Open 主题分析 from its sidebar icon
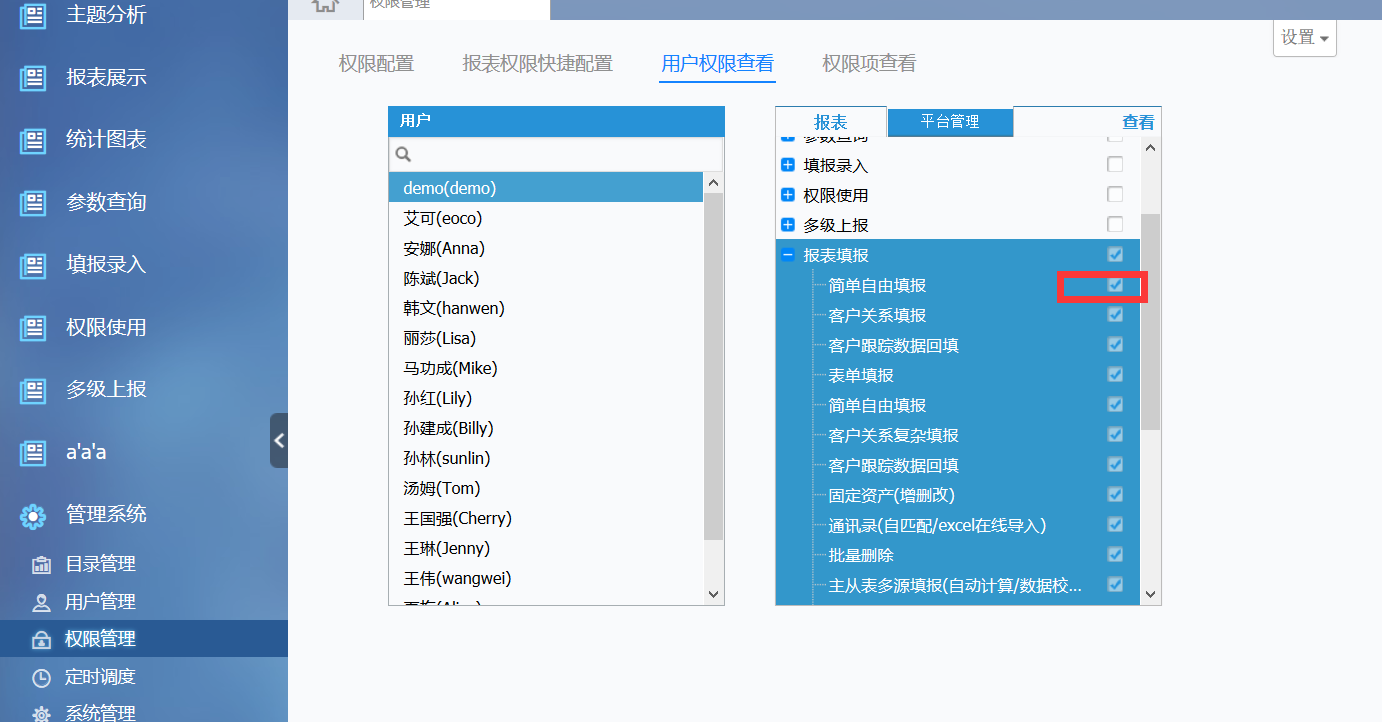Image resolution: width=1382 pixels, height=722 pixels. [33, 15]
